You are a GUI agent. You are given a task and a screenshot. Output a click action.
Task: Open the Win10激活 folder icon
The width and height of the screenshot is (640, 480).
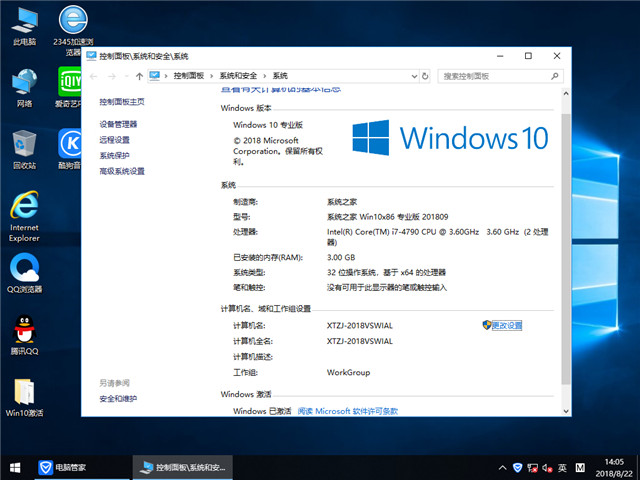tap(24, 395)
